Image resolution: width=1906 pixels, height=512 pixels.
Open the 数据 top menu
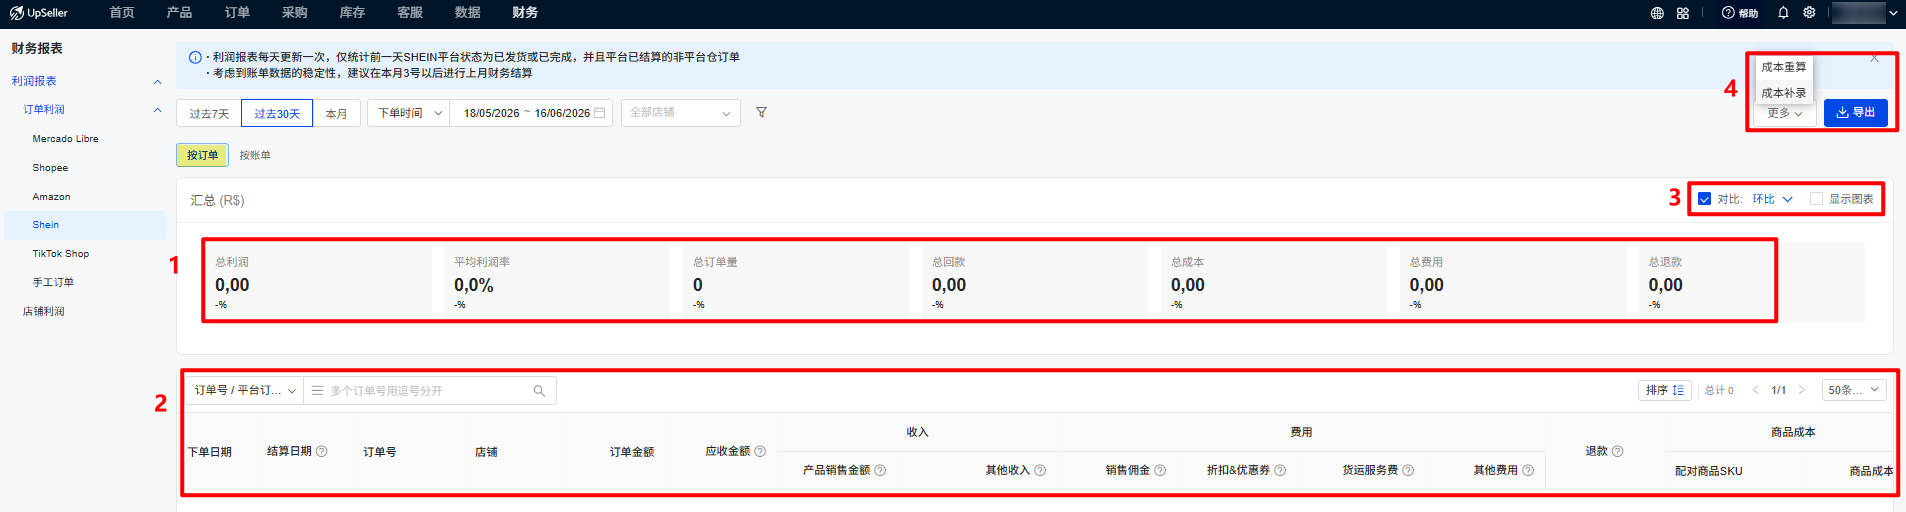467,13
